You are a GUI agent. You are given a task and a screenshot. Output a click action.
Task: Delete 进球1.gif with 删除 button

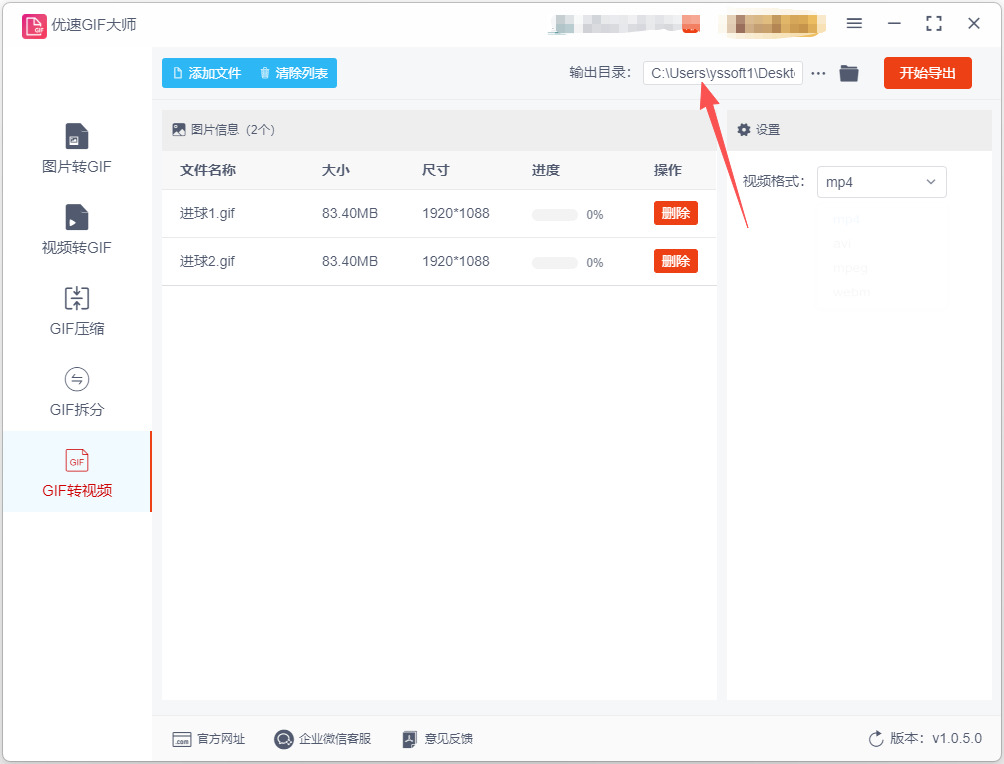pyautogui.click(x=676, y=213)
